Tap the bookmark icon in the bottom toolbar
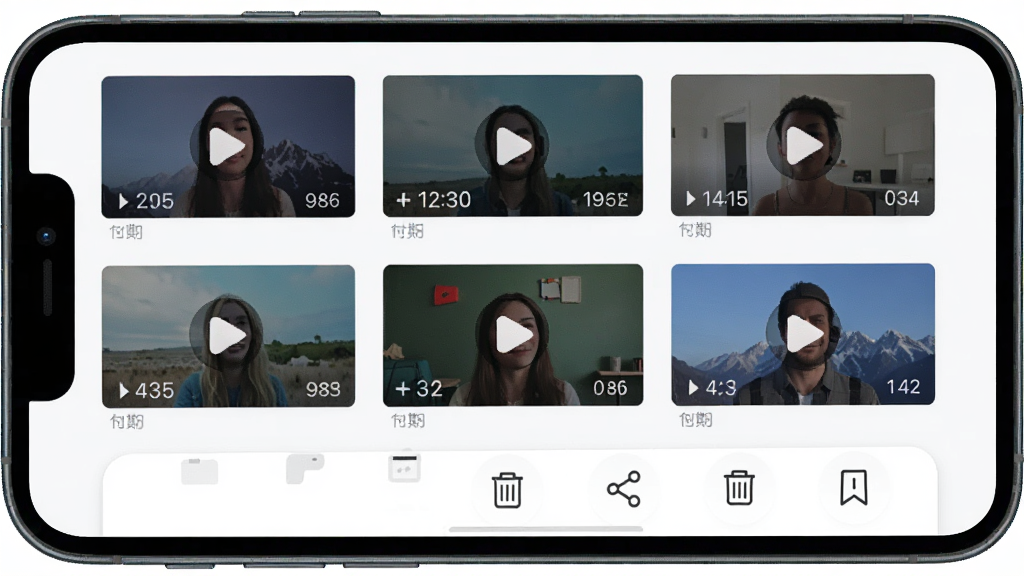The height and width of the screenshot is (576, 1024). (x=854, y=488)
